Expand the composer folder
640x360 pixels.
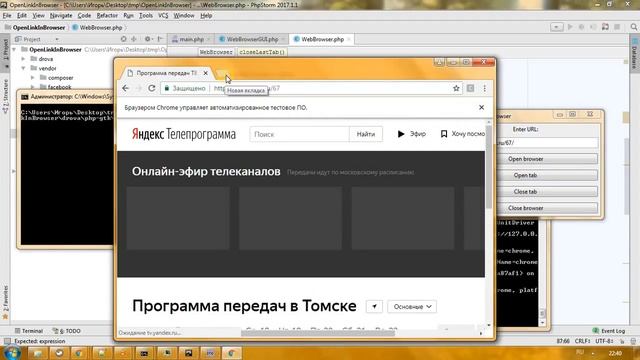click(33, 78)
